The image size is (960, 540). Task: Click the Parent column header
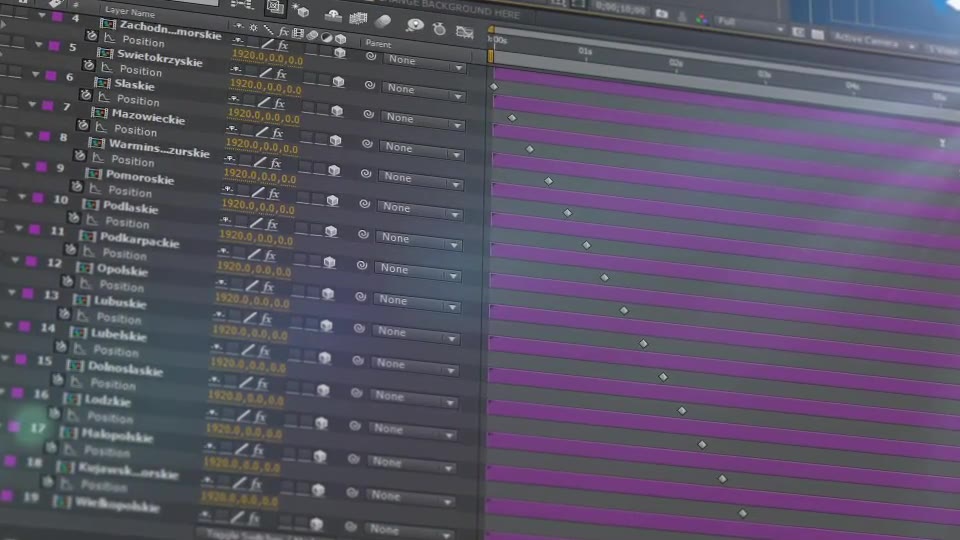click(x=378, y=43)
